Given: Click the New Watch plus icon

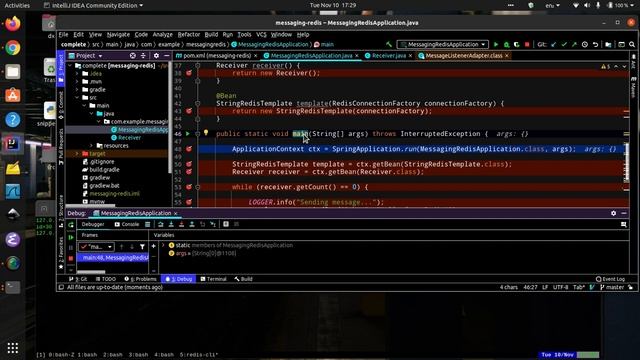Looking at the screenshot, I should coord(153,246).
